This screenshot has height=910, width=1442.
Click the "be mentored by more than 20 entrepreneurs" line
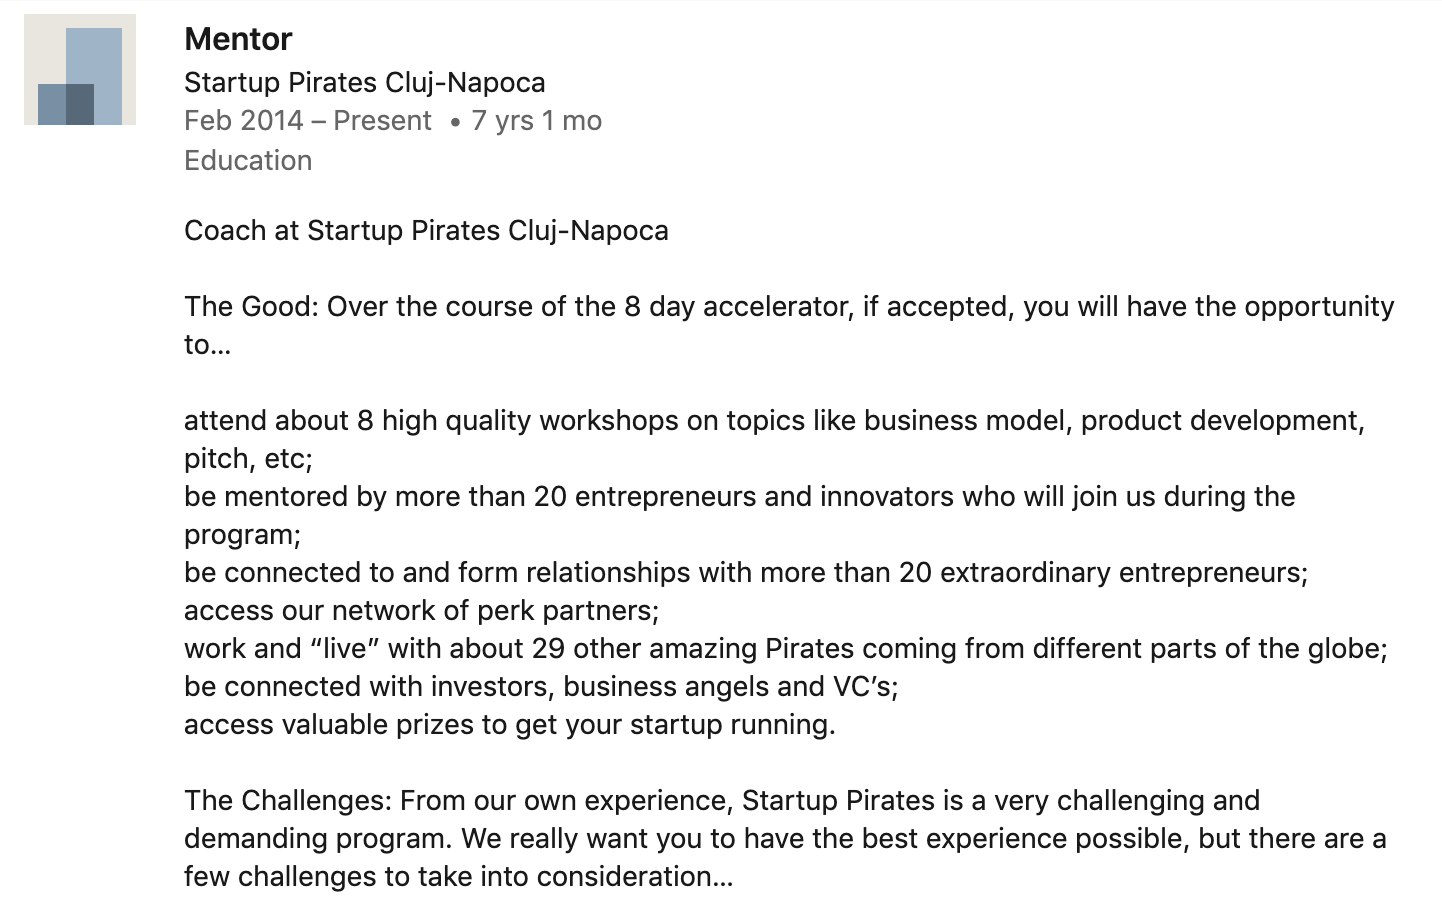click(739, 496)
